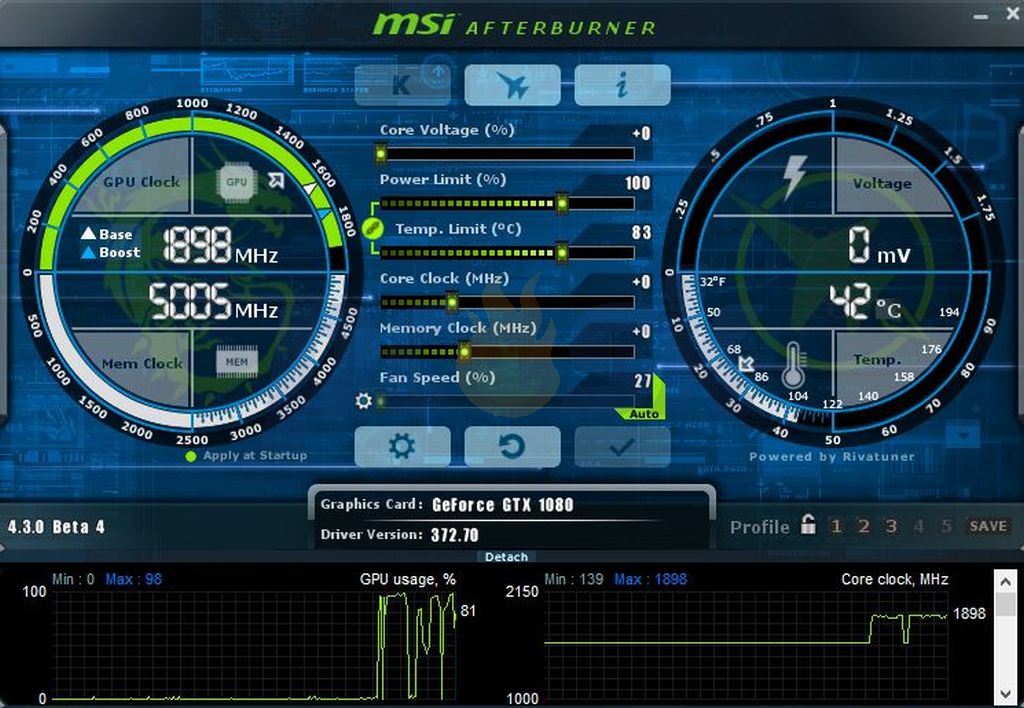1024x708 pixels.
Task: Click the monitor graph scrollbar thumb
Action: point(1006,603)
